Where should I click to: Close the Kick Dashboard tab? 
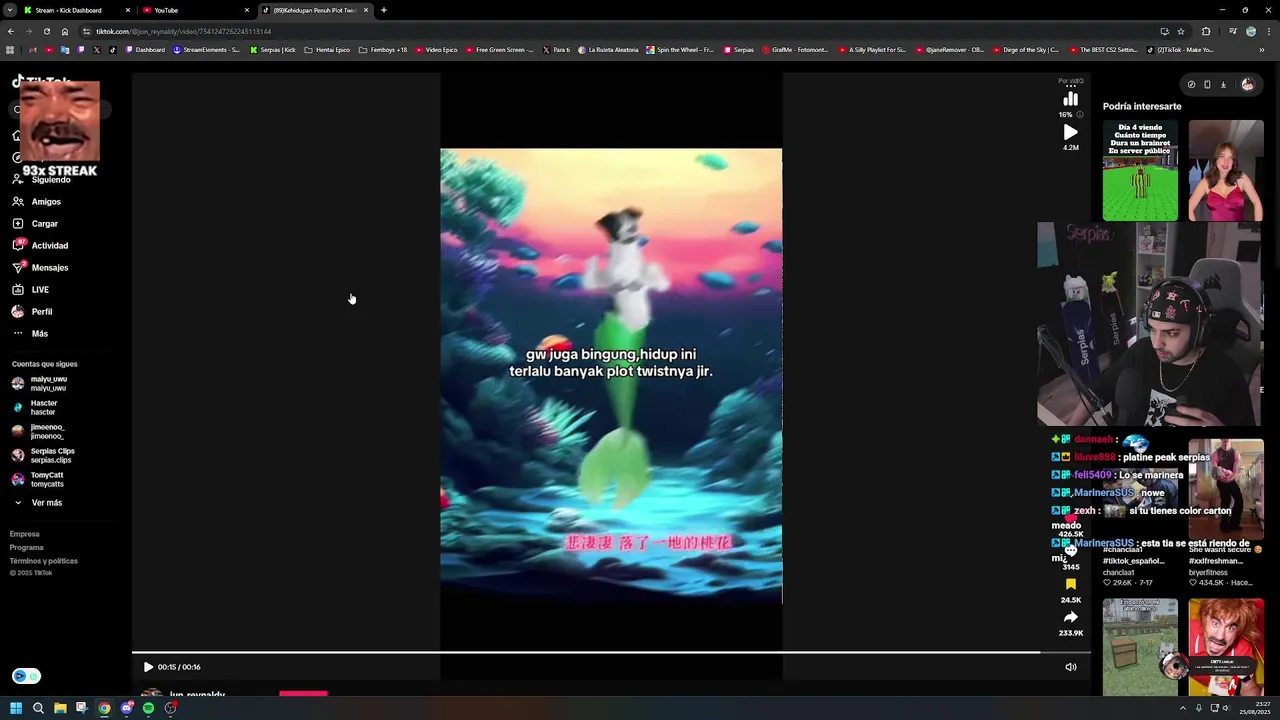coord(128,10)
